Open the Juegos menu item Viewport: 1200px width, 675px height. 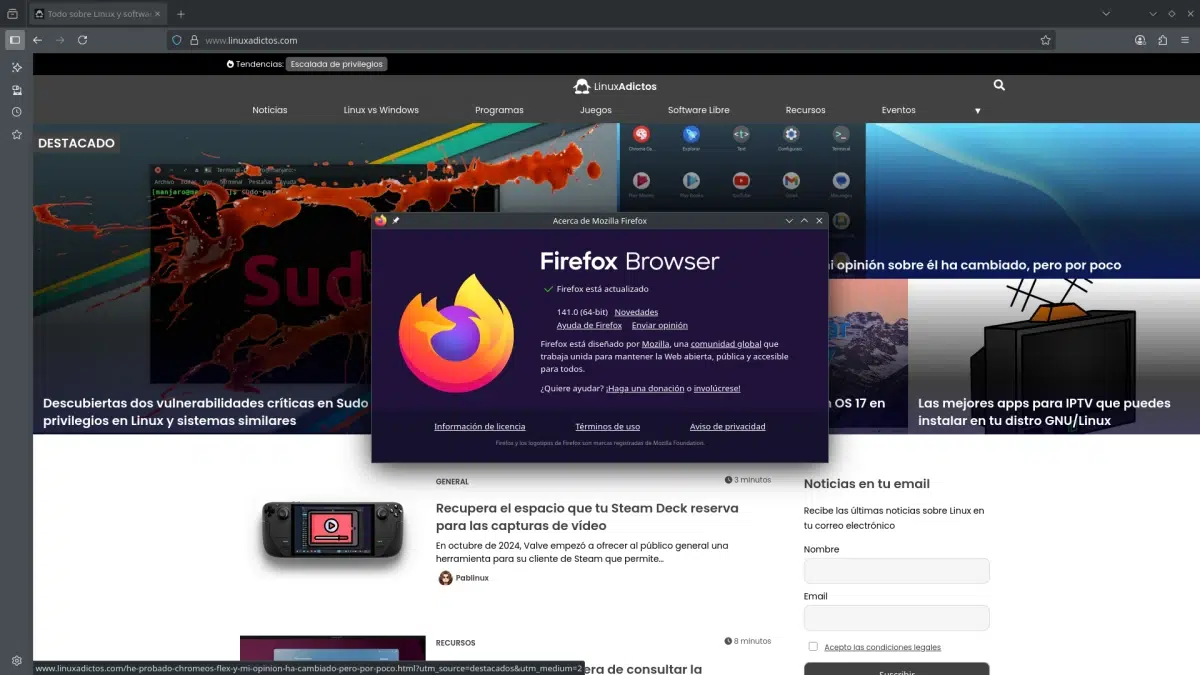[596, 110]
